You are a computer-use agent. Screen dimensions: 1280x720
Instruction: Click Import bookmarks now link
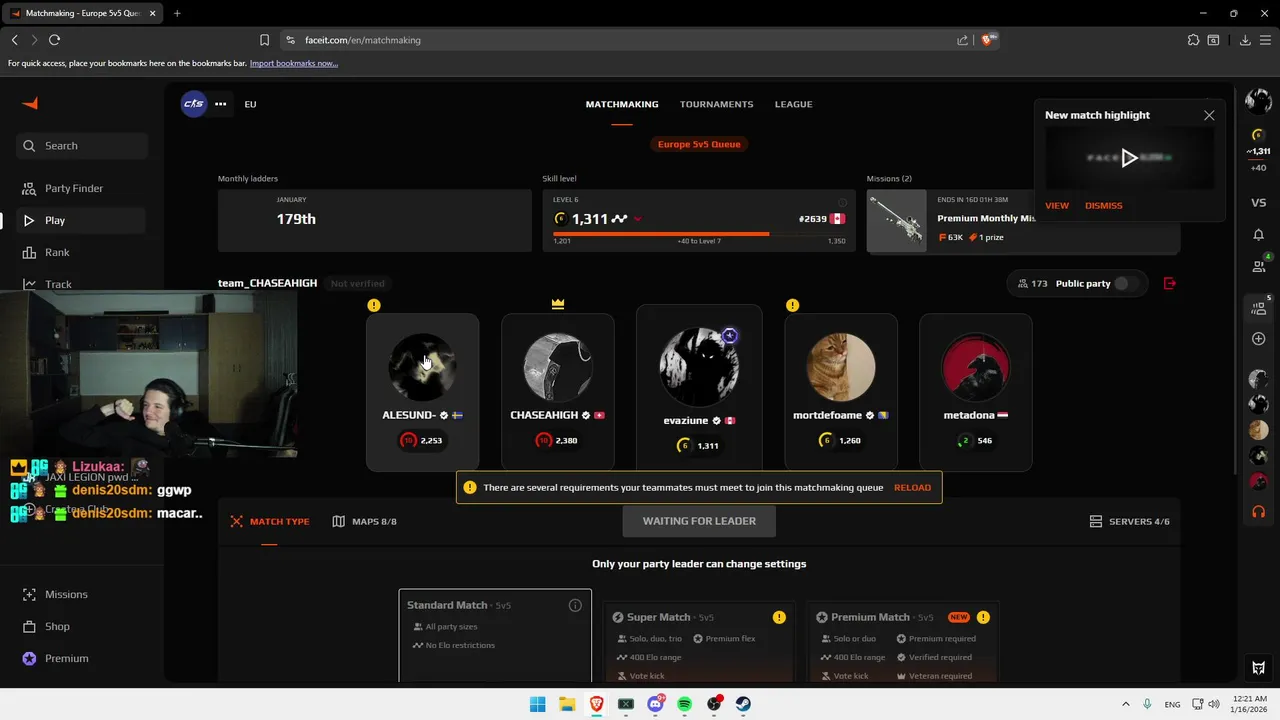pyautogui.click(x=294, y=63)
